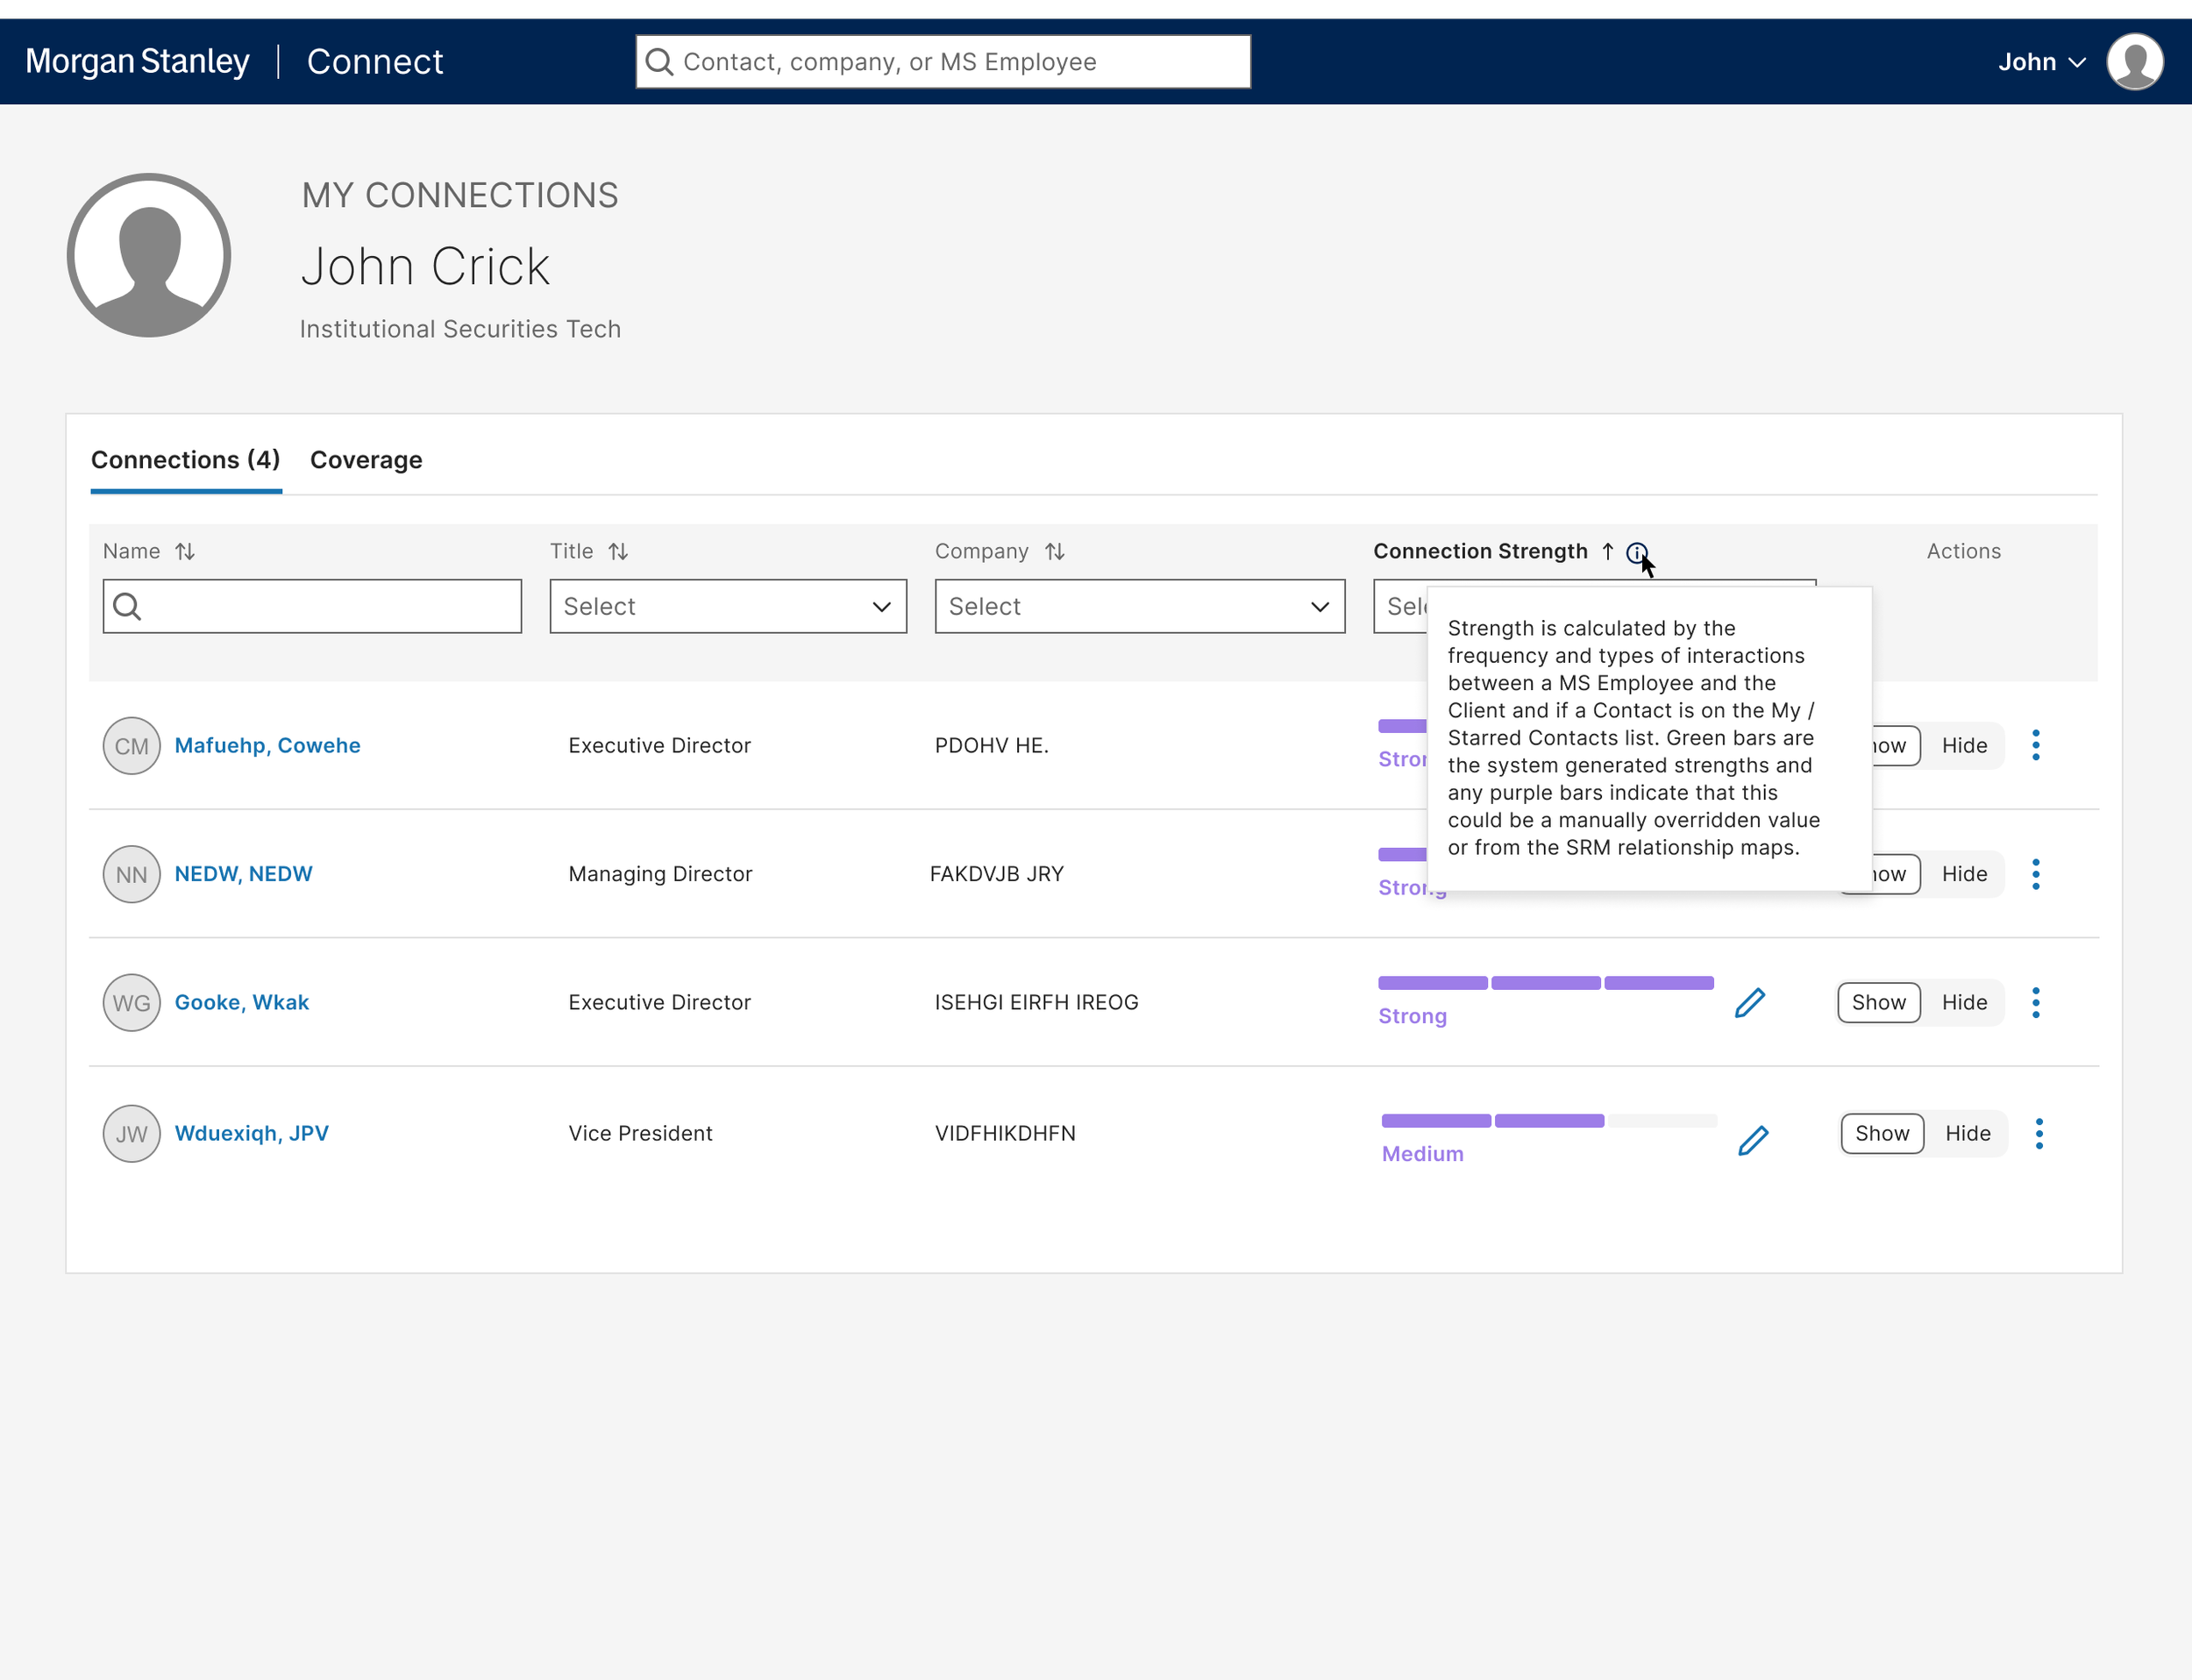This screenshot has height=1680, width=2192.
Task: Click the Name column sort arrows
Action: click(x=185, y=551)
